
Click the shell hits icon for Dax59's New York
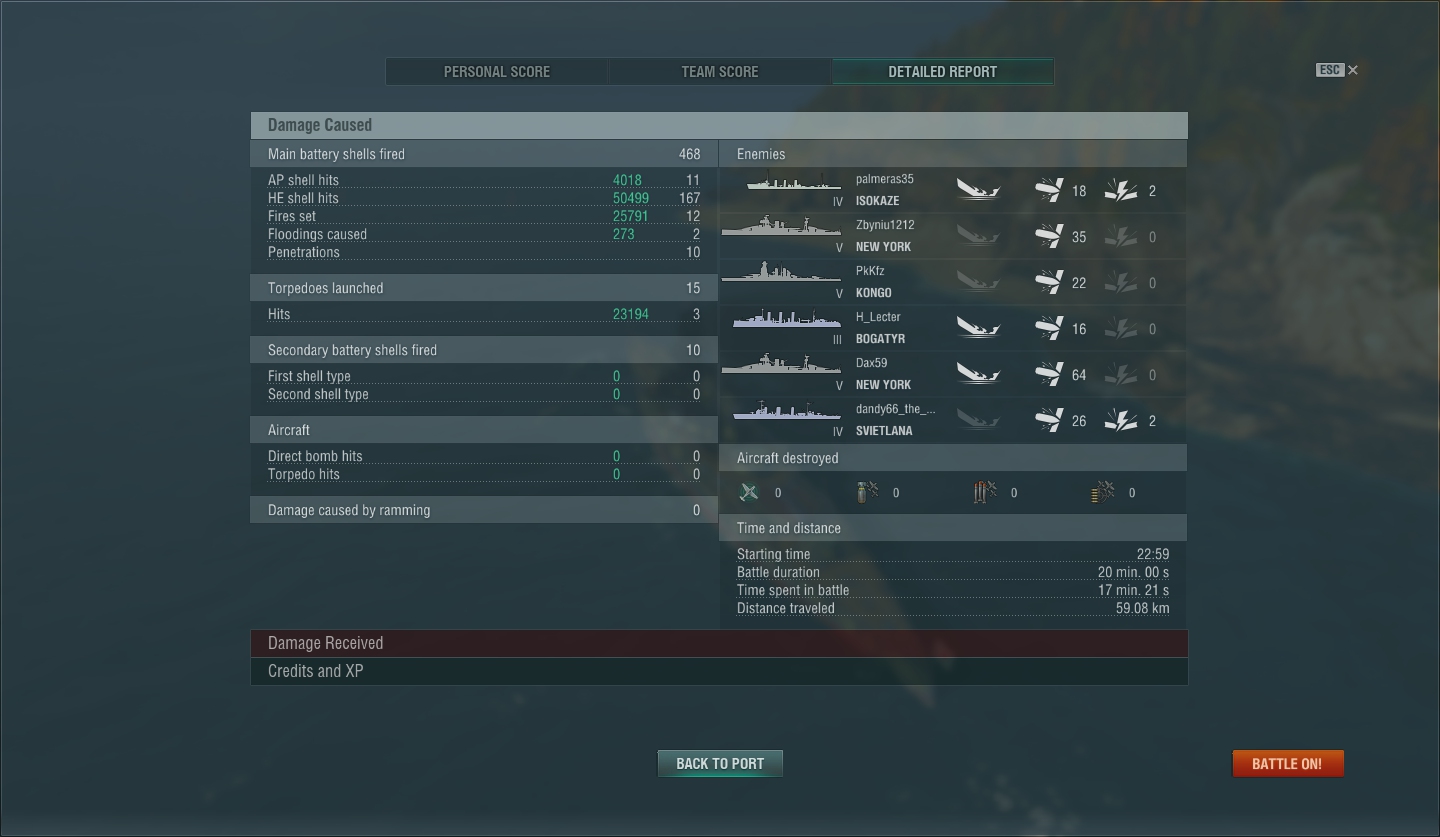[1048, 375]
